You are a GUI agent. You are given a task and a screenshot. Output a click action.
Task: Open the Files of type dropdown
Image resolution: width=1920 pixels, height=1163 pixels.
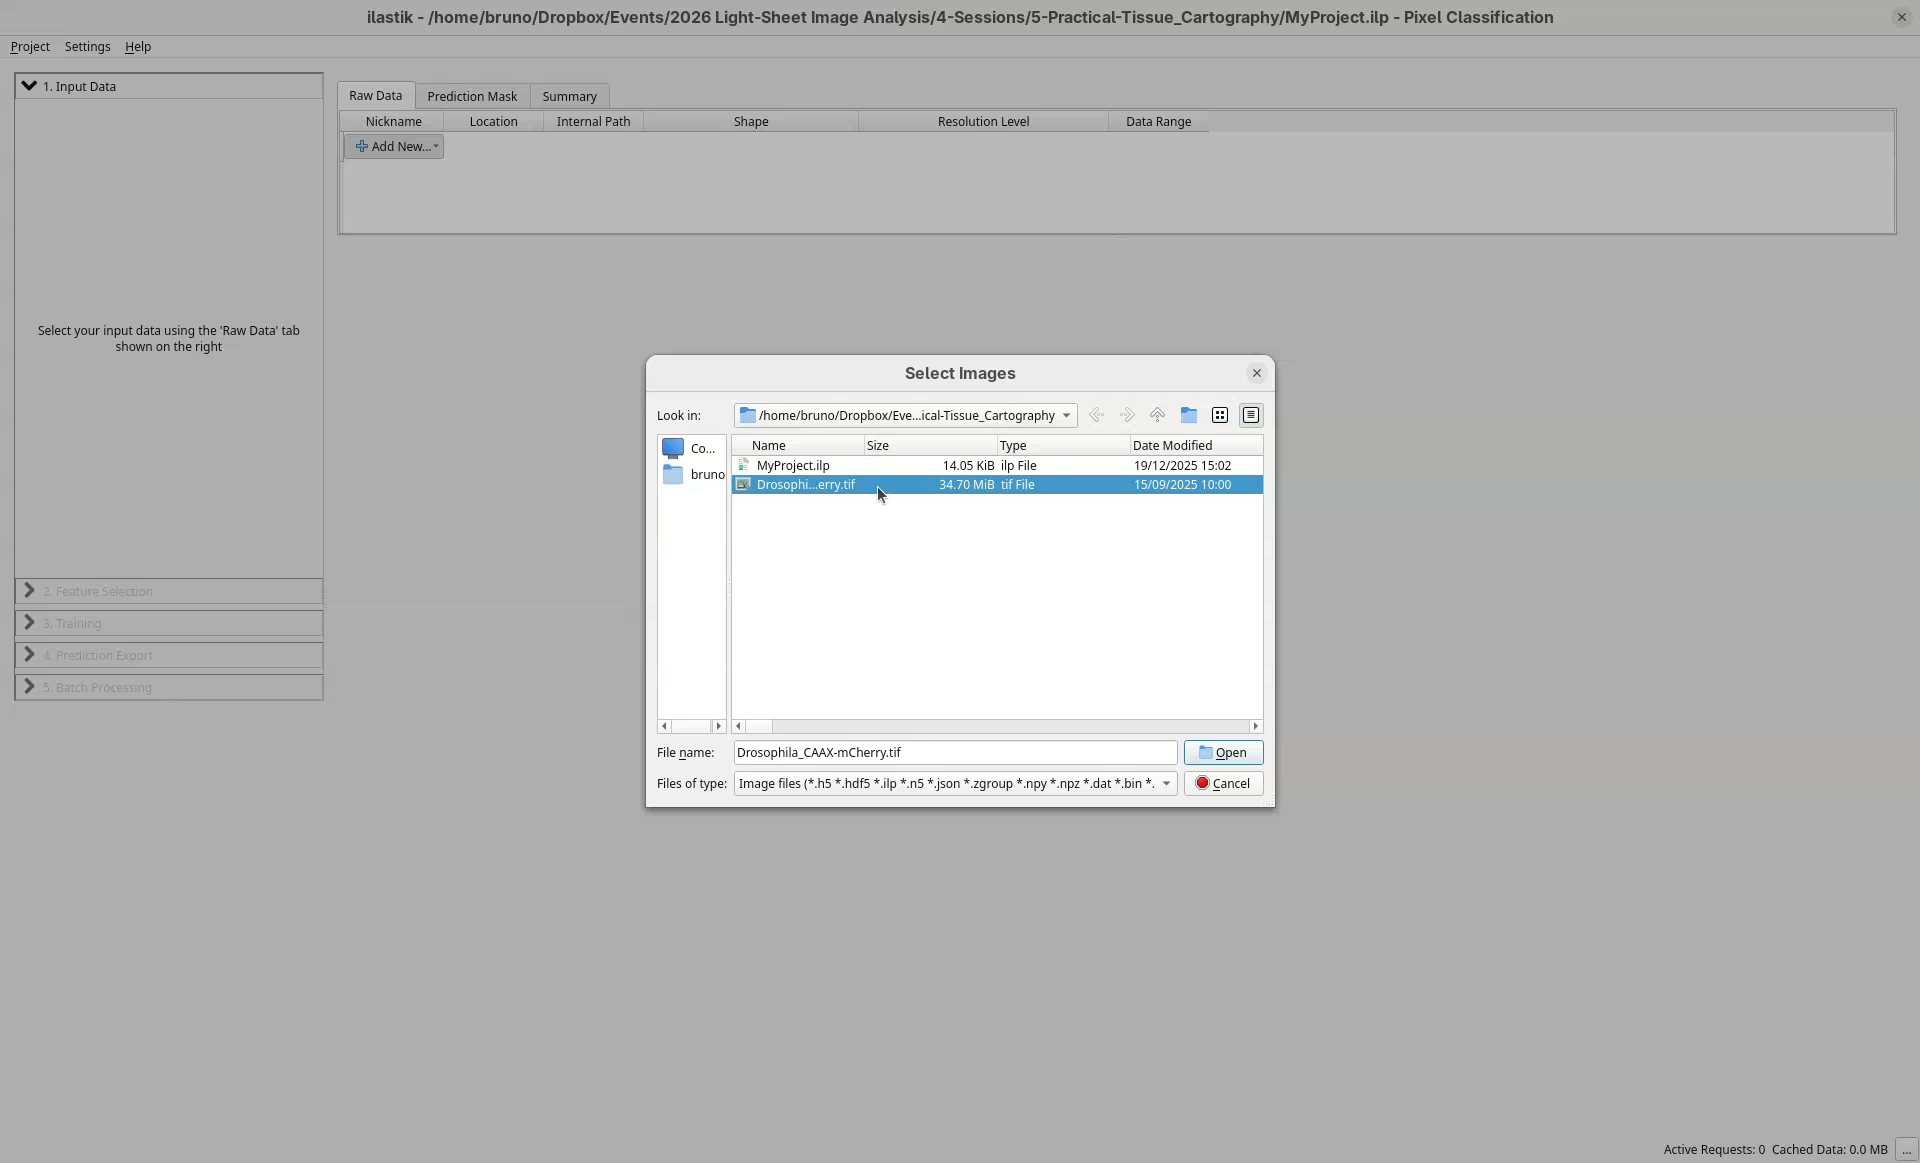(x=1166, y=783)
